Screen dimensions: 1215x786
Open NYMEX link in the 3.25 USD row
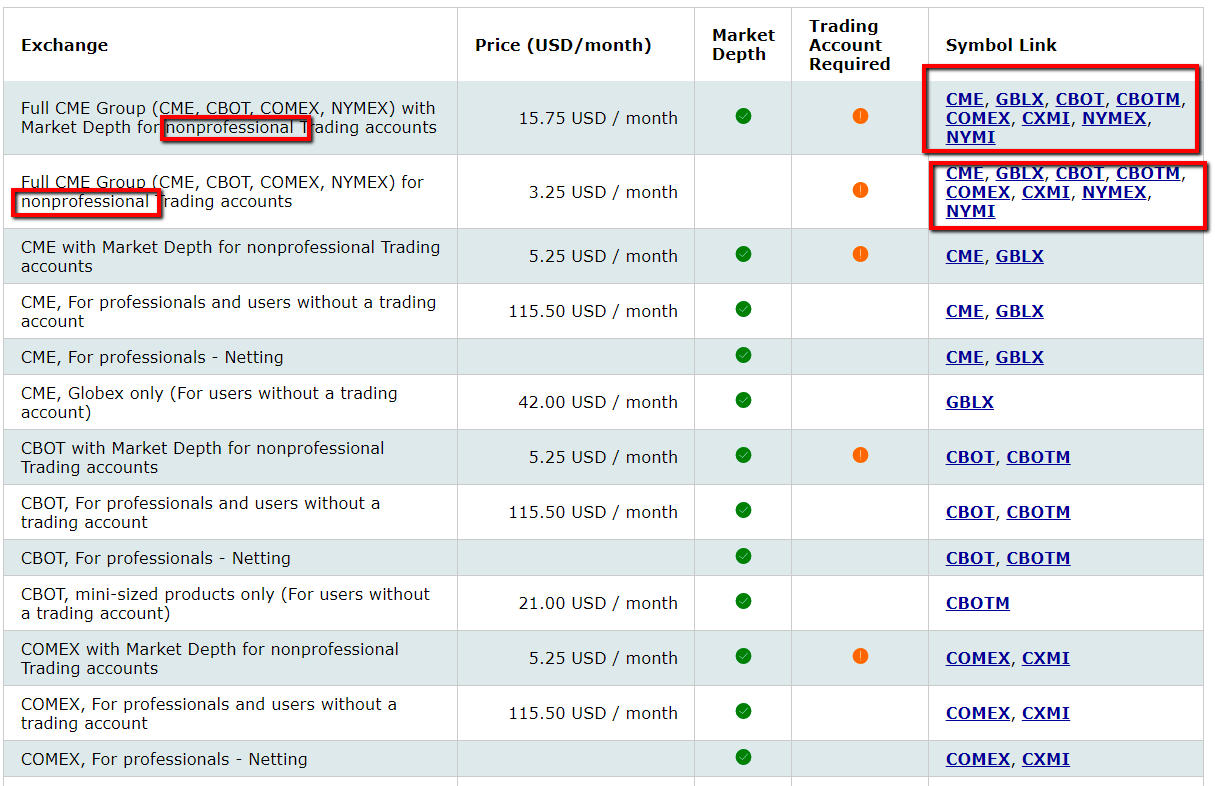tap(1114, 192)
